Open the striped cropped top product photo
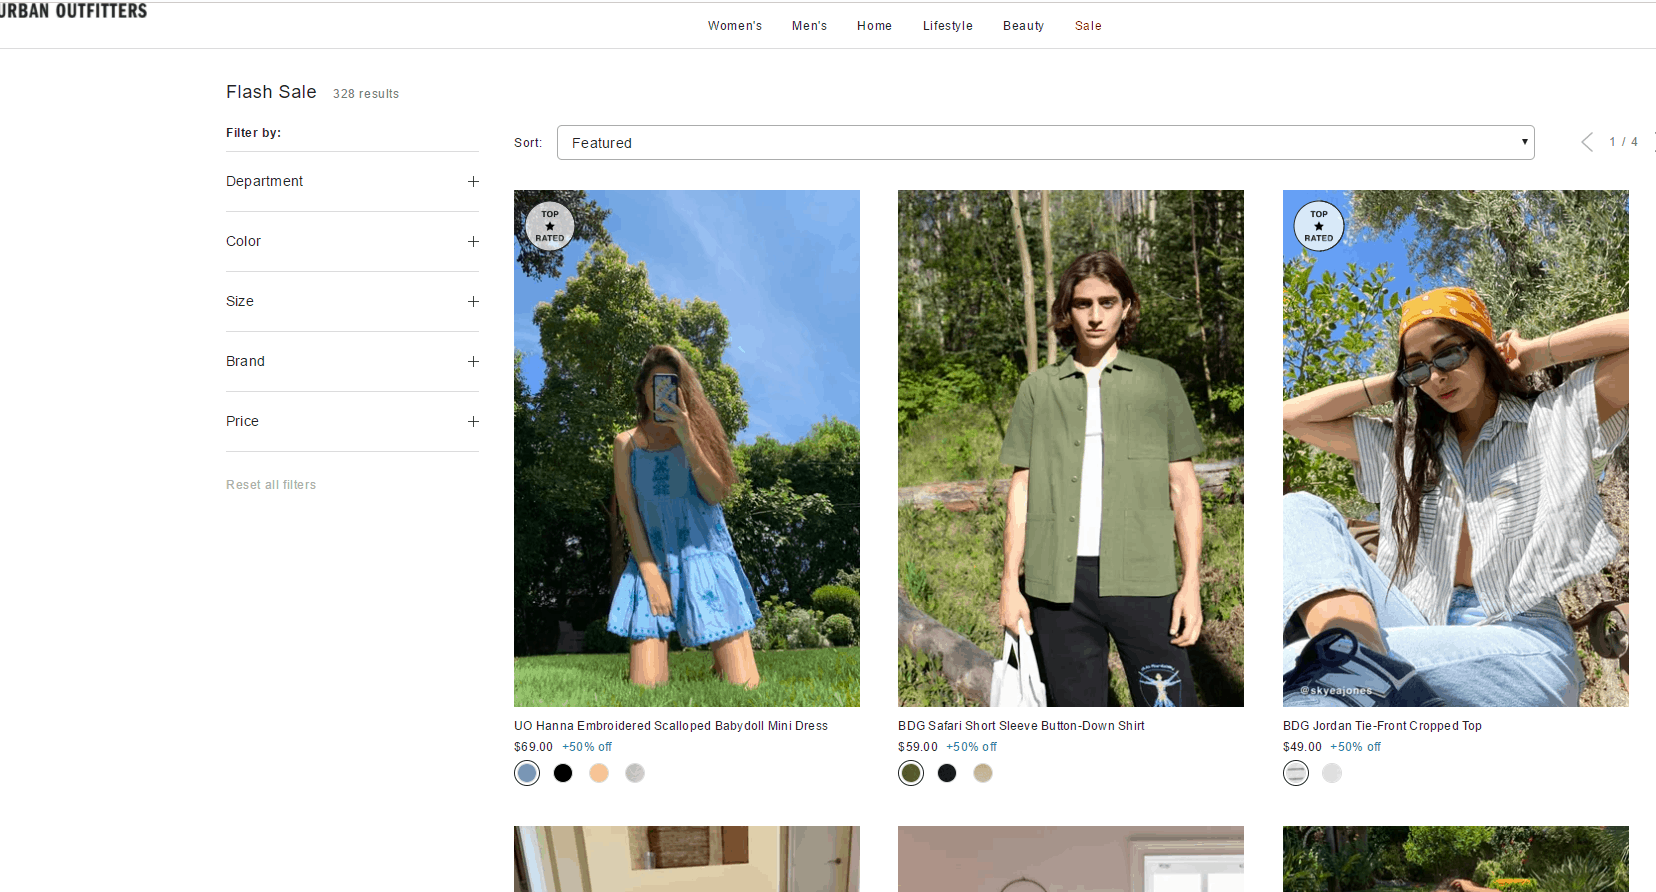 pyautogui.click(x=1456, y=448)
